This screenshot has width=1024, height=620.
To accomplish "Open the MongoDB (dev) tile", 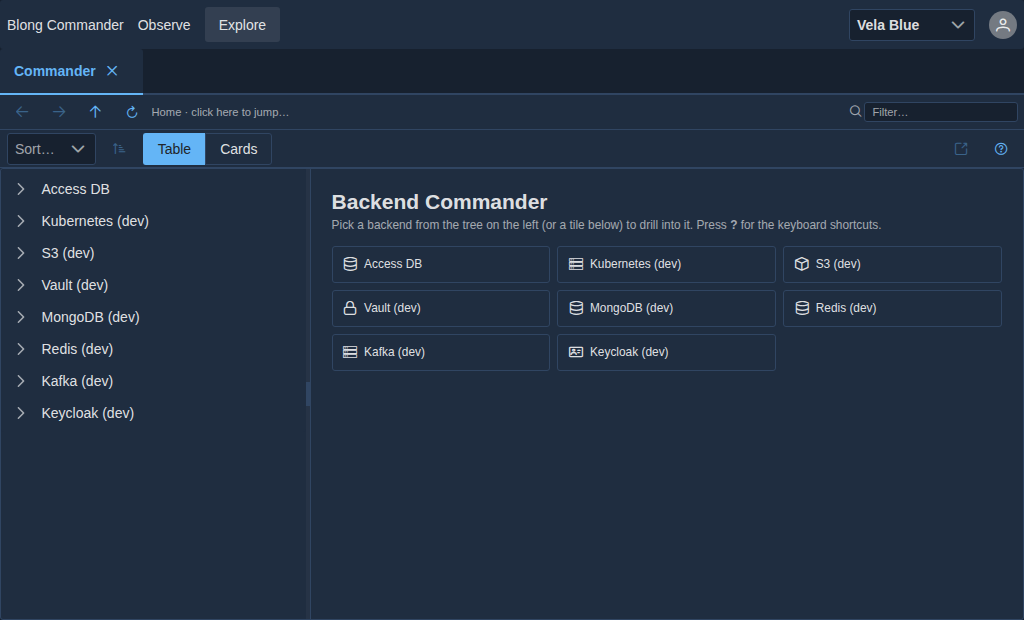I will click(666, 308).
